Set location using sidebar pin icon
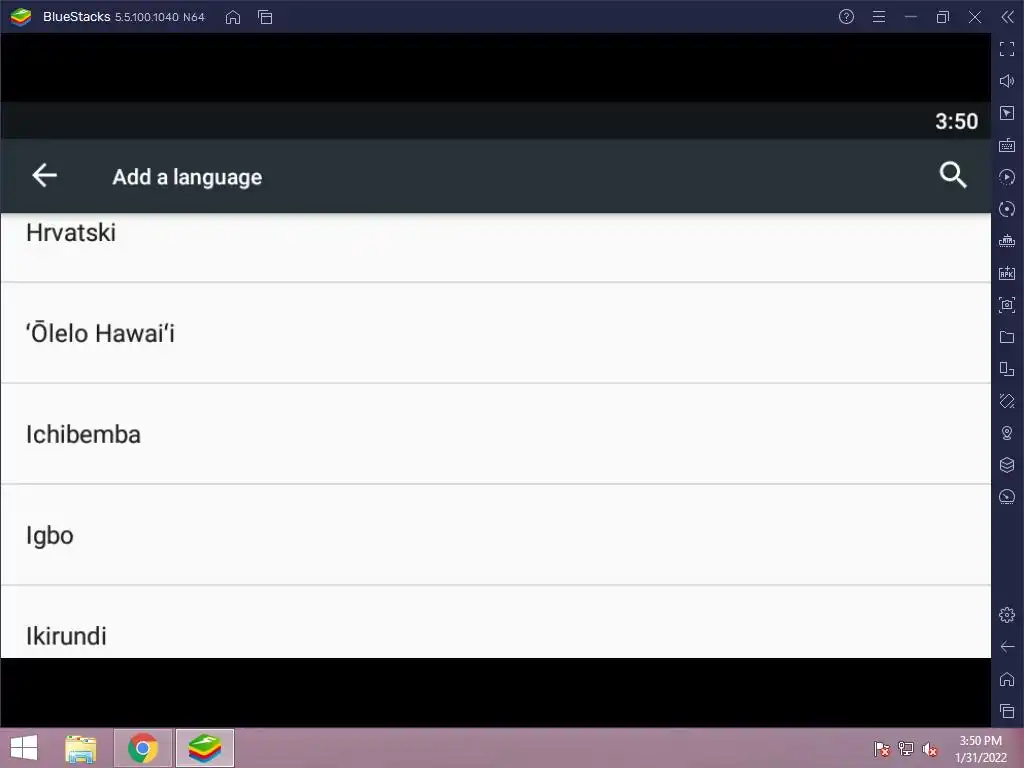This screenshot has height=768, width=1024. pyautogui.click(x=1007, y=433)
